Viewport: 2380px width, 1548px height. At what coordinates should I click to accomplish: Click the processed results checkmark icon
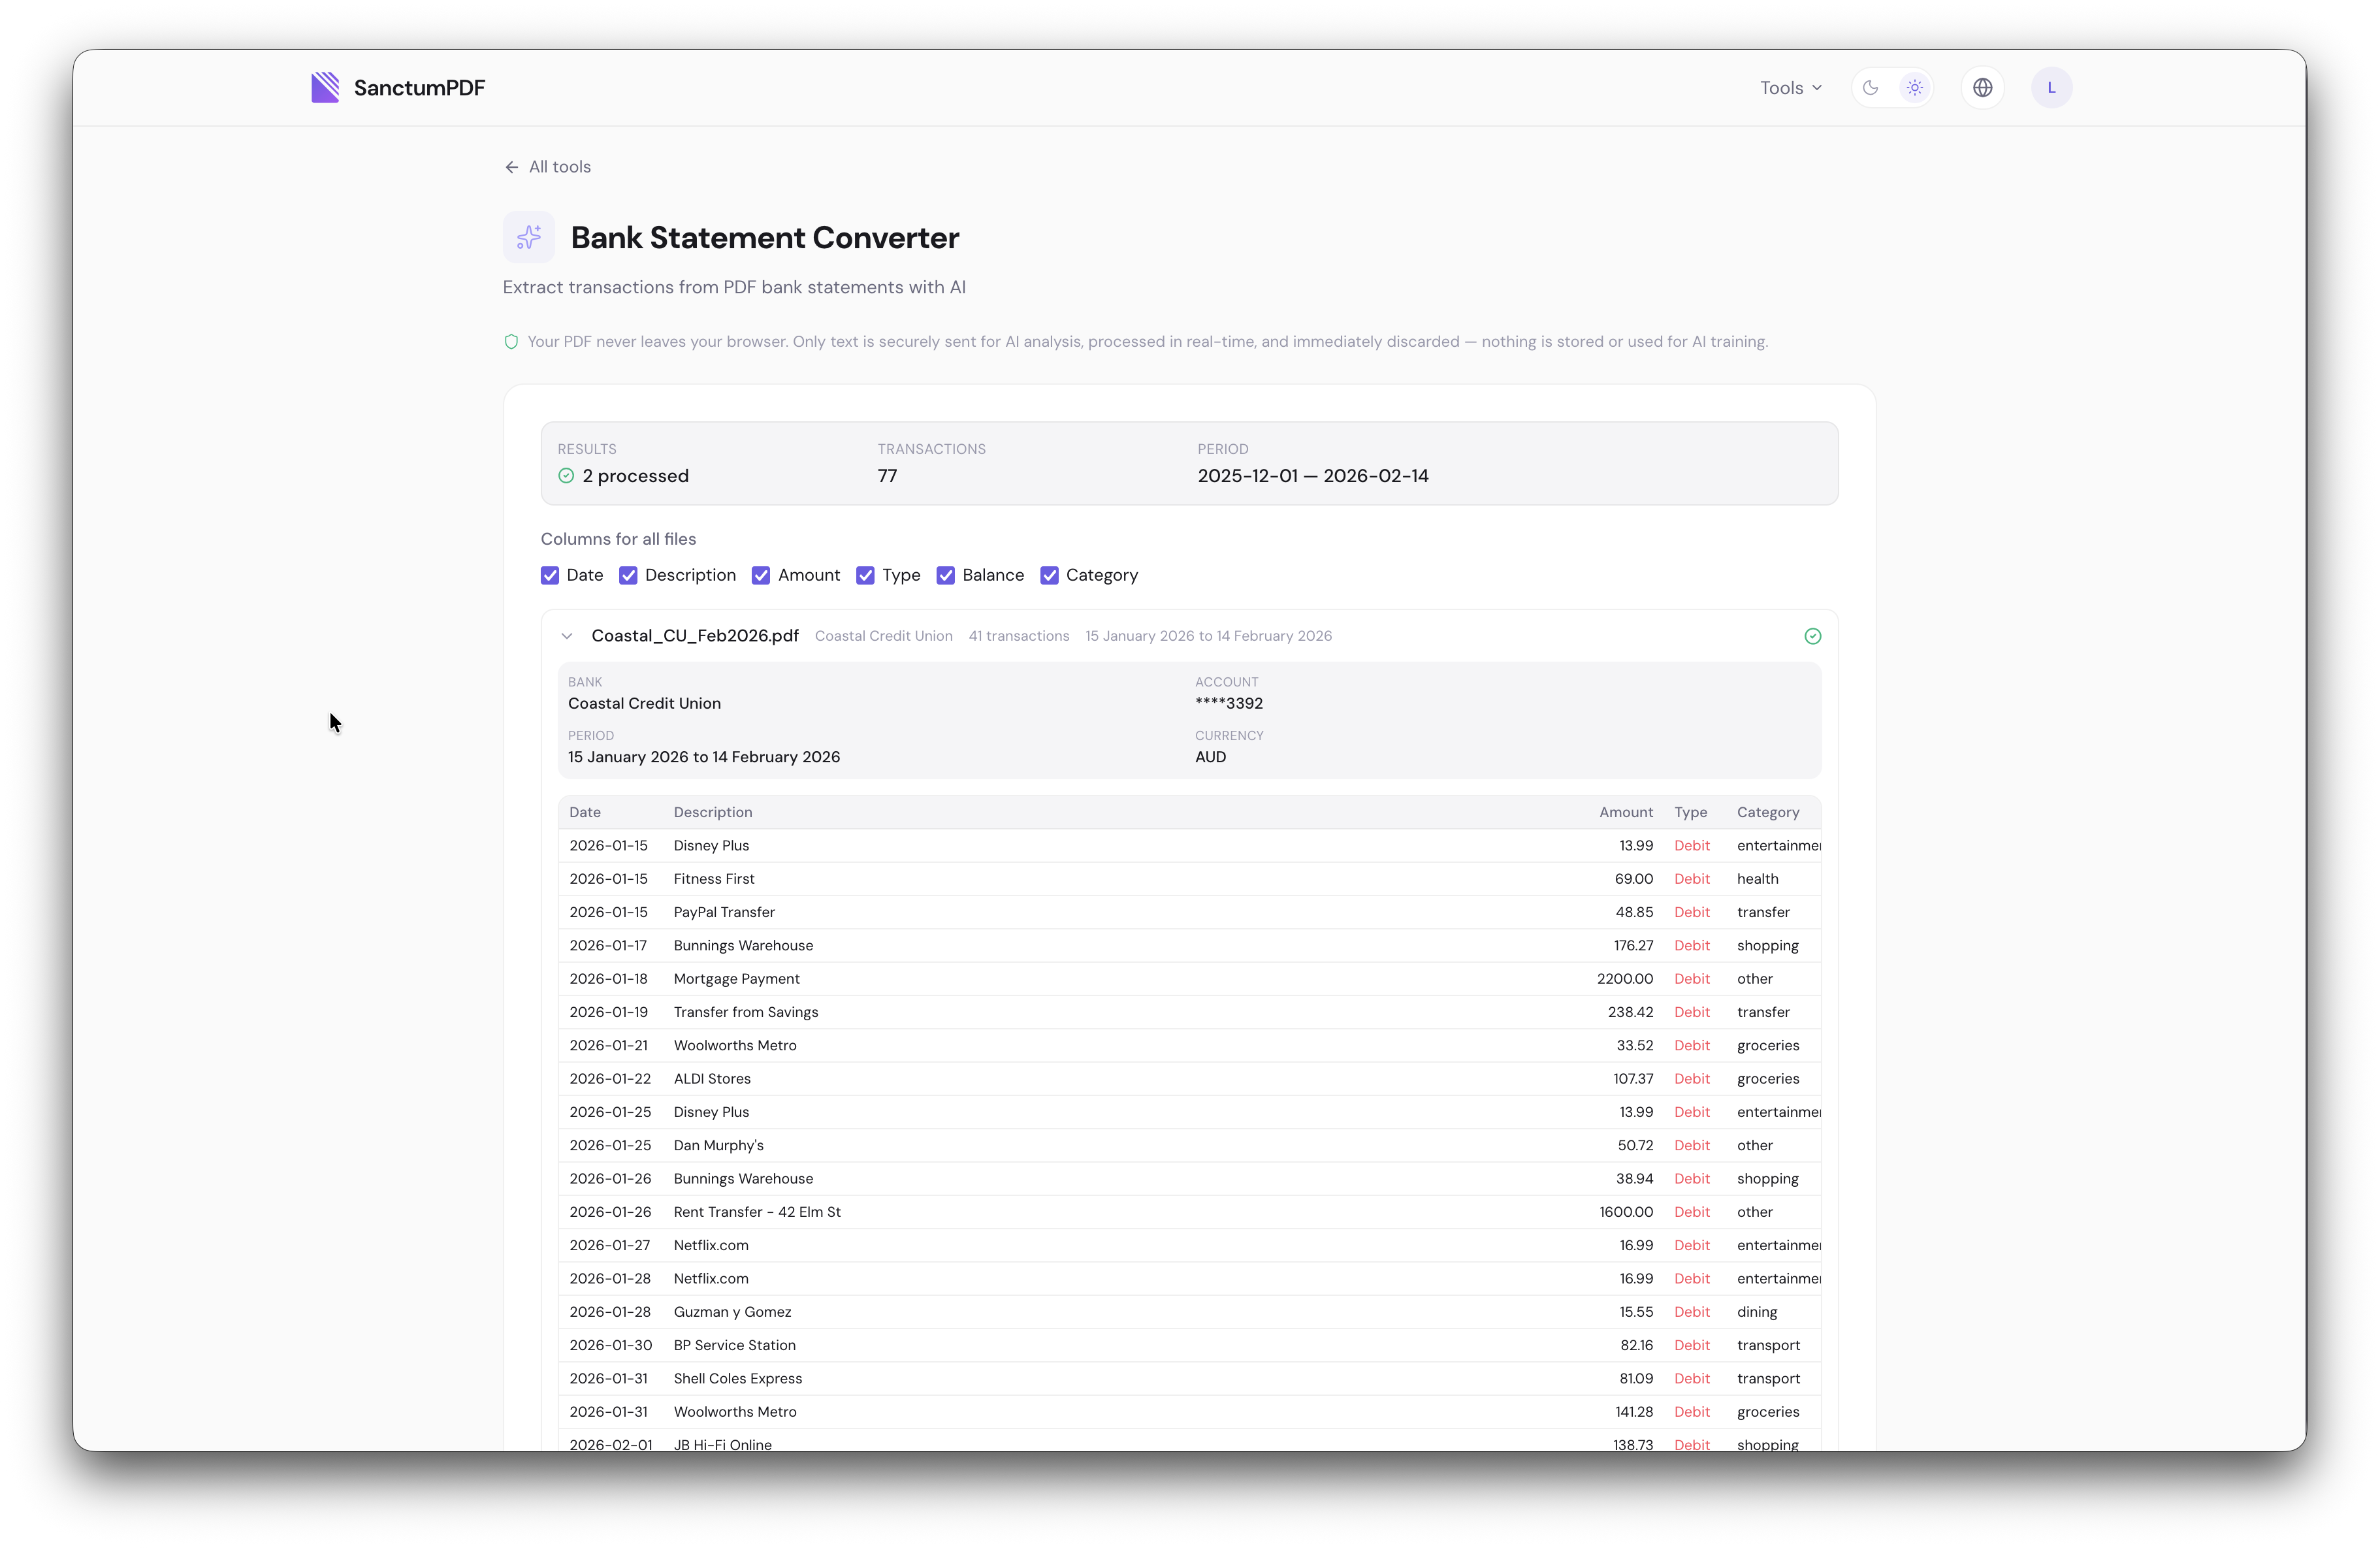click(x=566, y=476)
